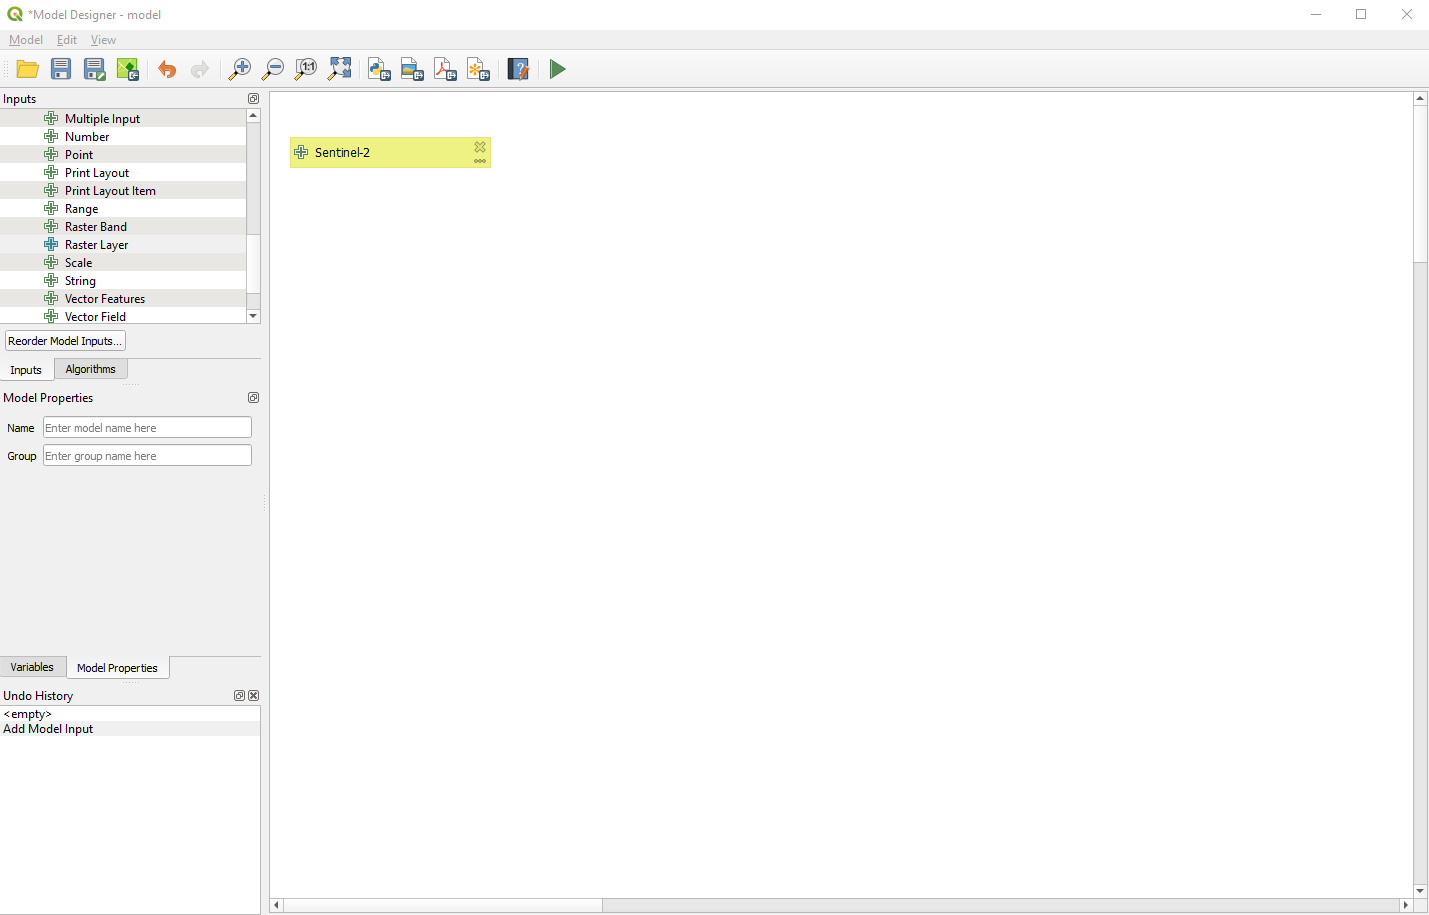Screen dimensions: 1429x915
Task: Export the model as a Python script
Action: (x=379, y=69)
